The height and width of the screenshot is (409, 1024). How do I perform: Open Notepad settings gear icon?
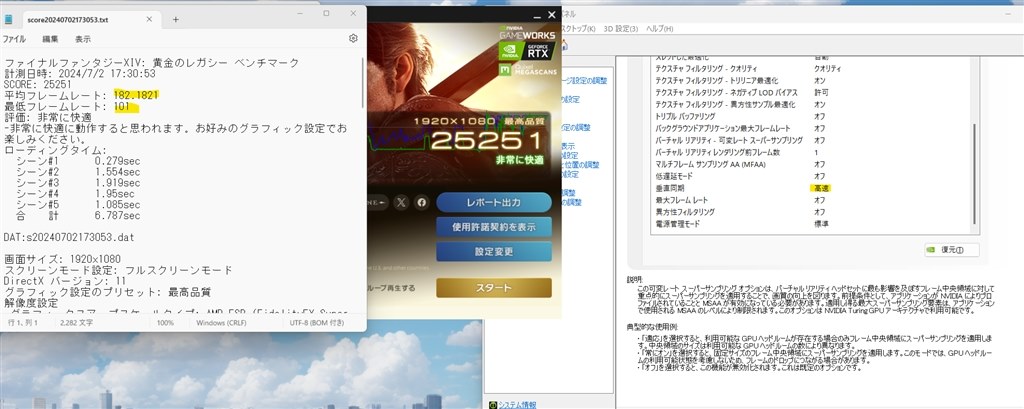click(353, 39)
